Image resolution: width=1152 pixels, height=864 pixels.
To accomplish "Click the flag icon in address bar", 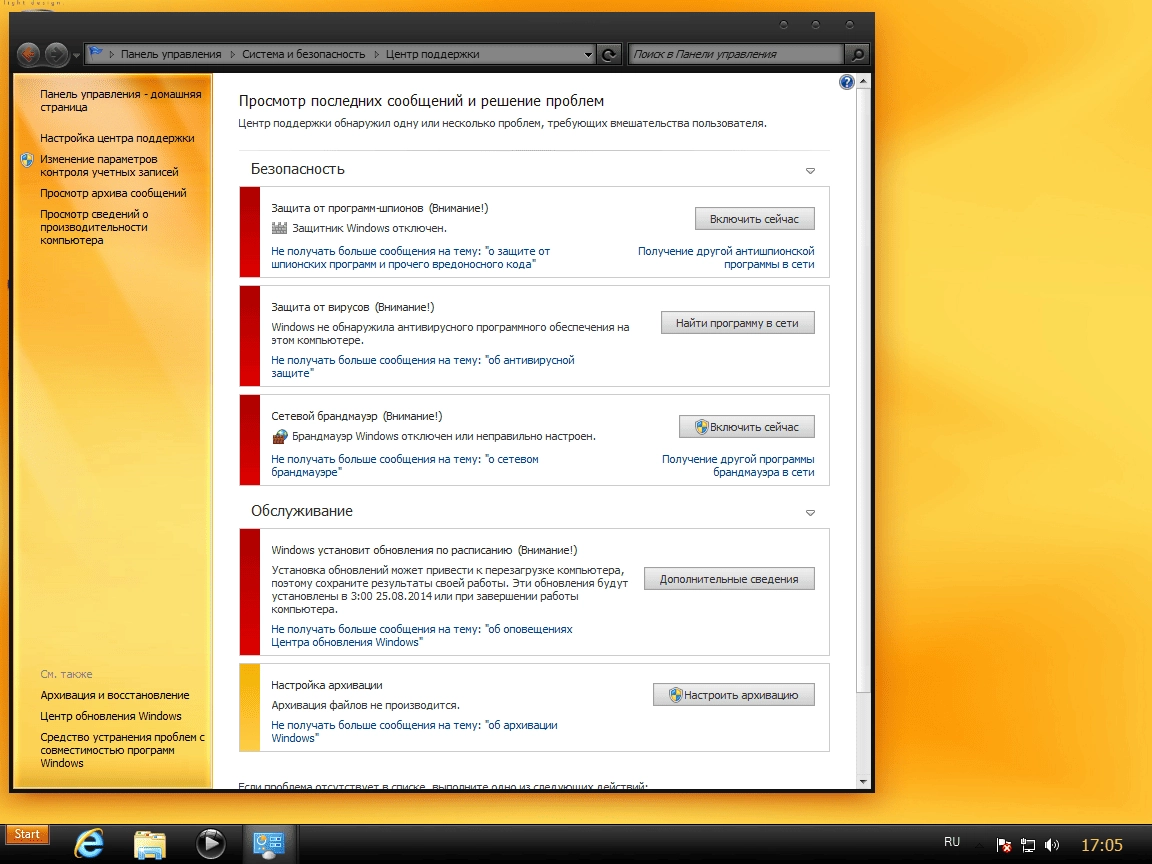I will pyautogui.click(x=96, y=53).
